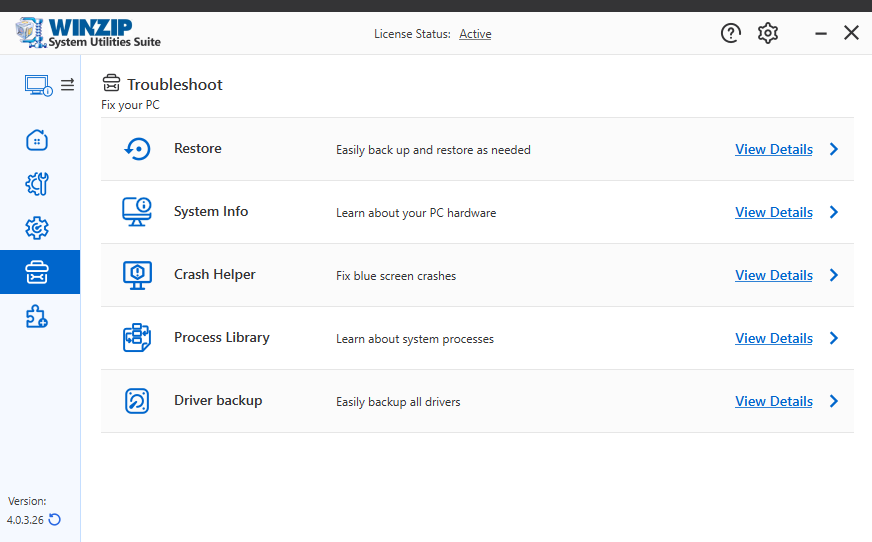Select the Crash Helper row title
The width and height of the screenshot is (872, 542).
pos(215,274)
